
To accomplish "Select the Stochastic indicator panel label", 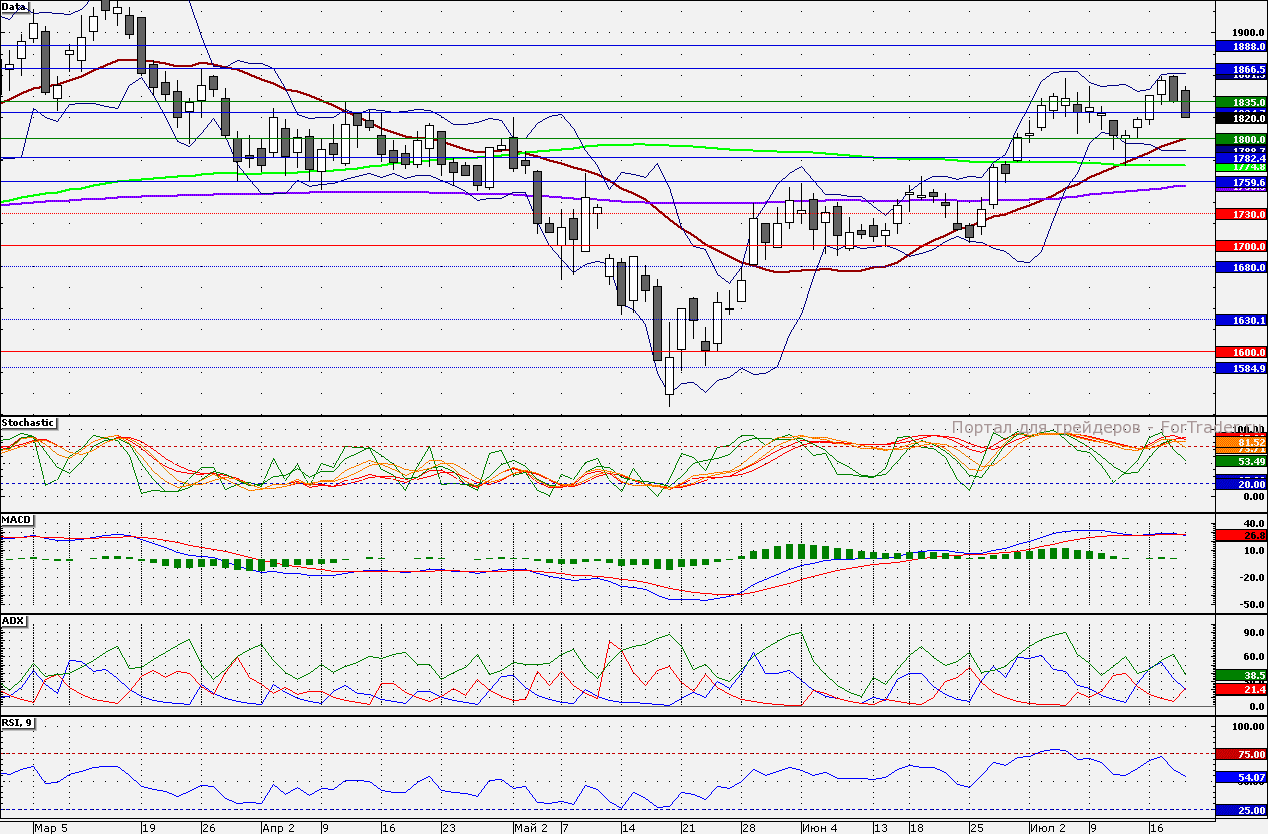I will pos(28,423).
